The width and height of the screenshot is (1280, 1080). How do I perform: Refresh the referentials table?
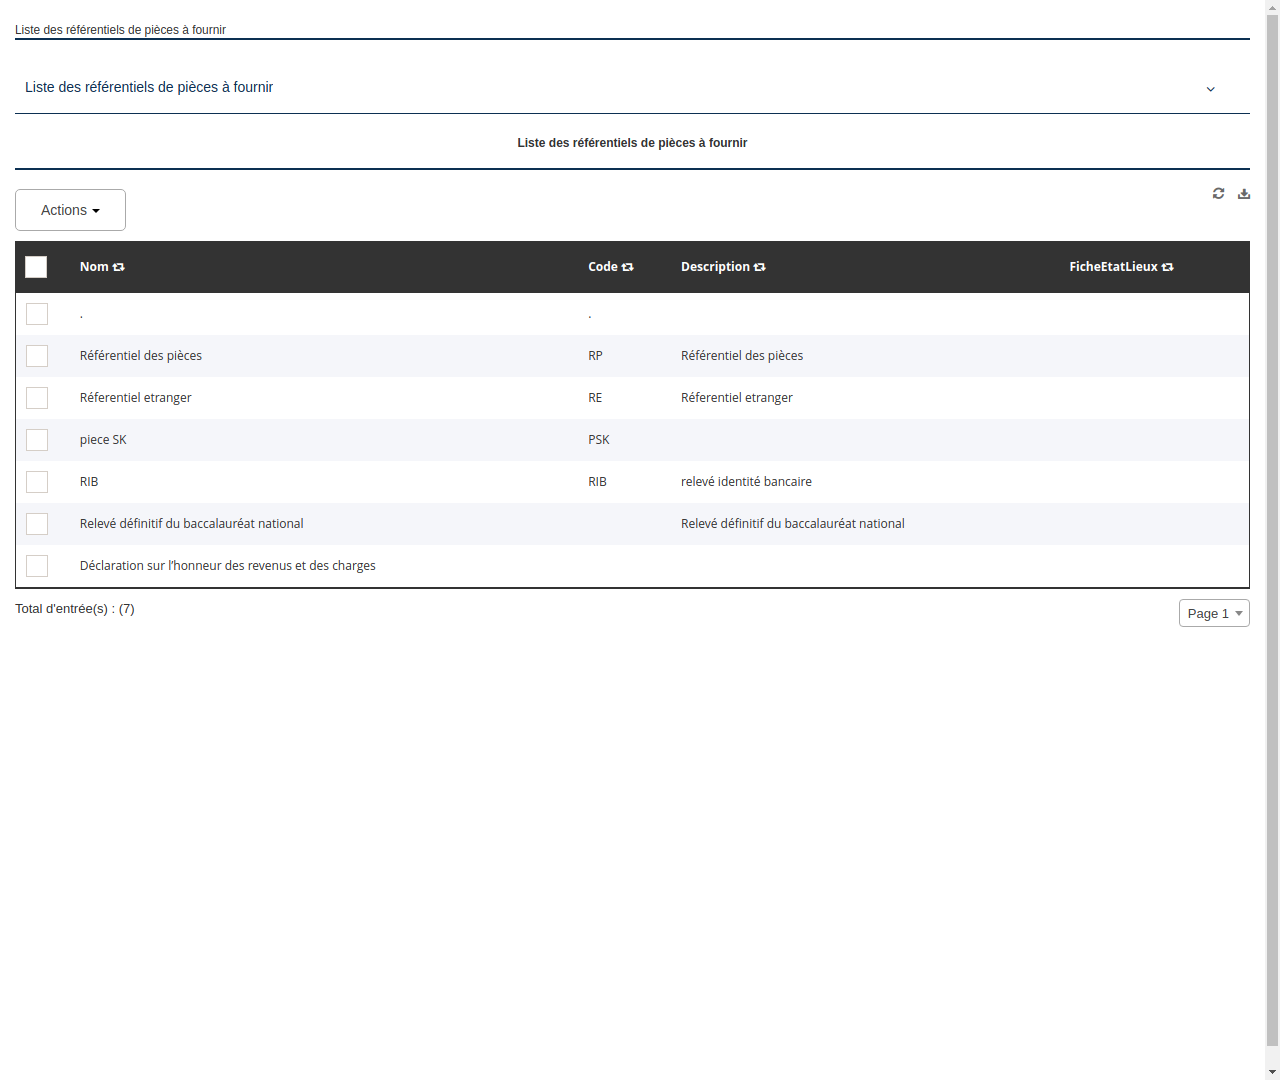click(x=1218, y=193)
